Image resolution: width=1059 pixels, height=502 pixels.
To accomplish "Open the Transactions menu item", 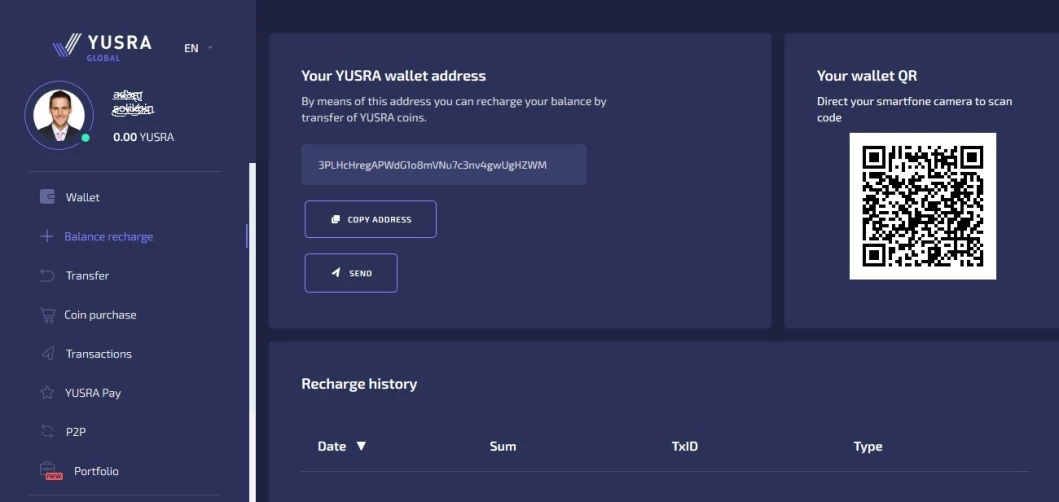I will pyautogui.click(x=98, y=354).
